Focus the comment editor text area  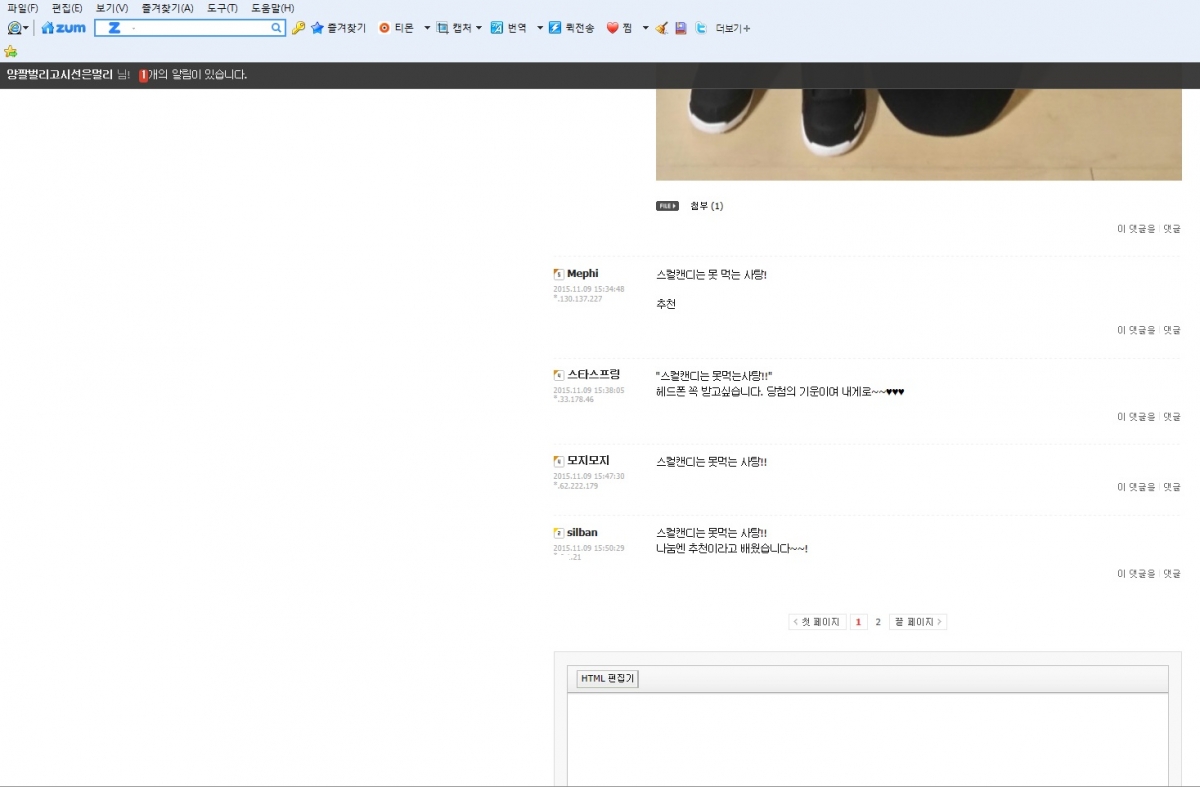867,739
